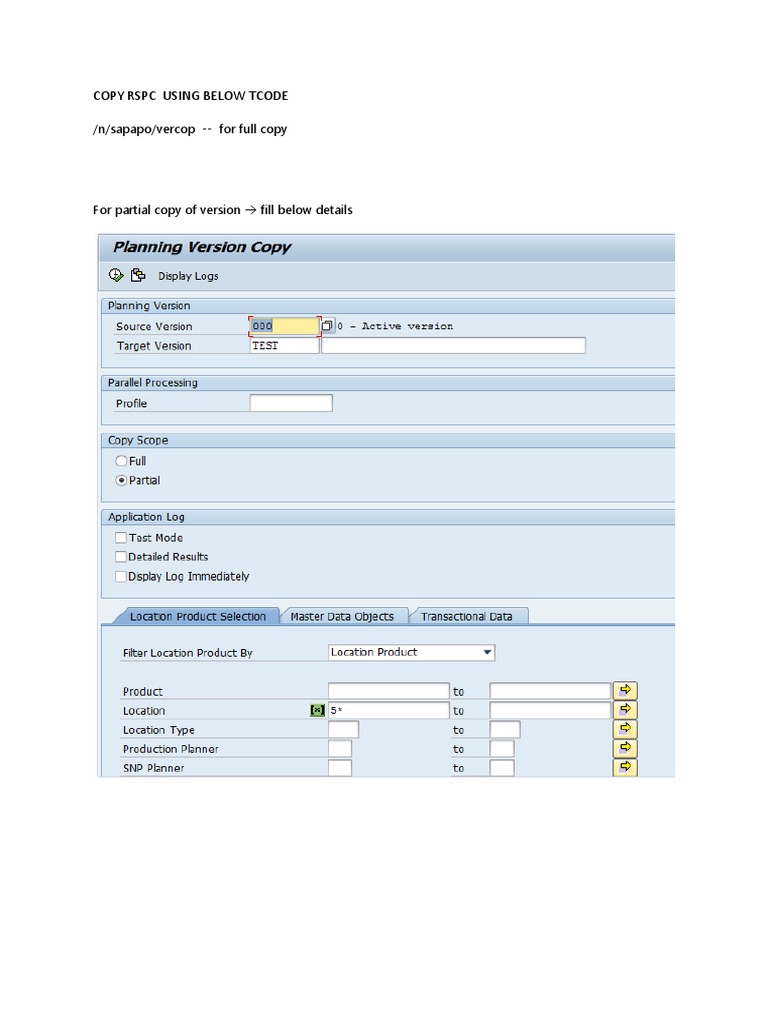Click the selection option icon beside Location
This screenshot has height=1024, width=768.
click(317, 711)
